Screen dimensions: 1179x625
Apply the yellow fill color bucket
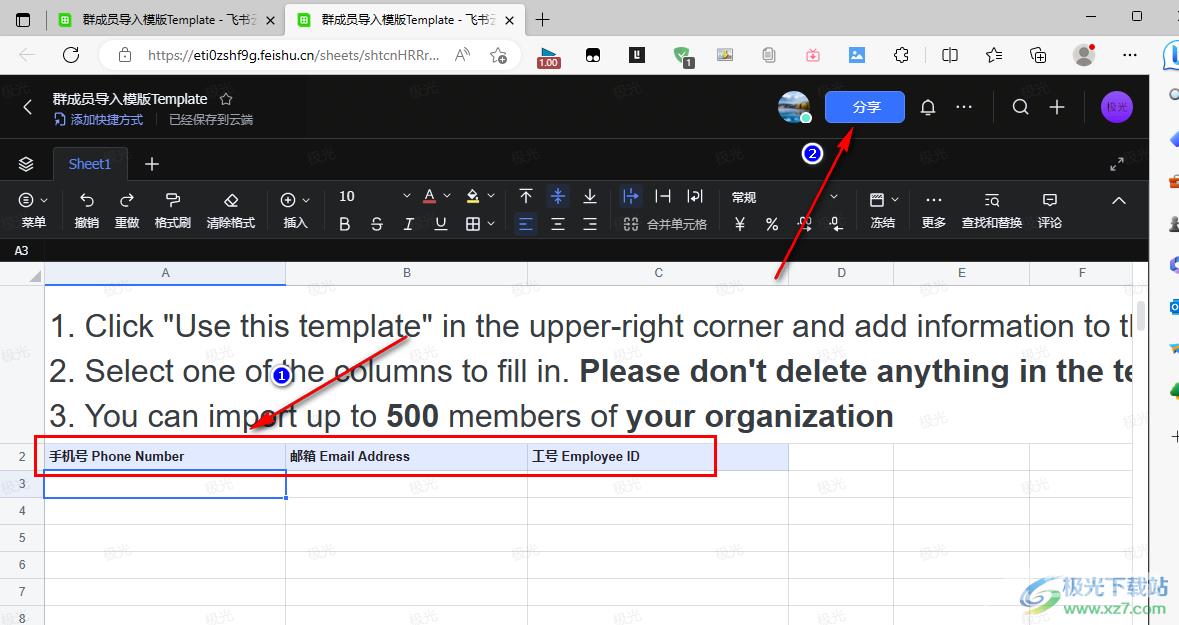473,196
